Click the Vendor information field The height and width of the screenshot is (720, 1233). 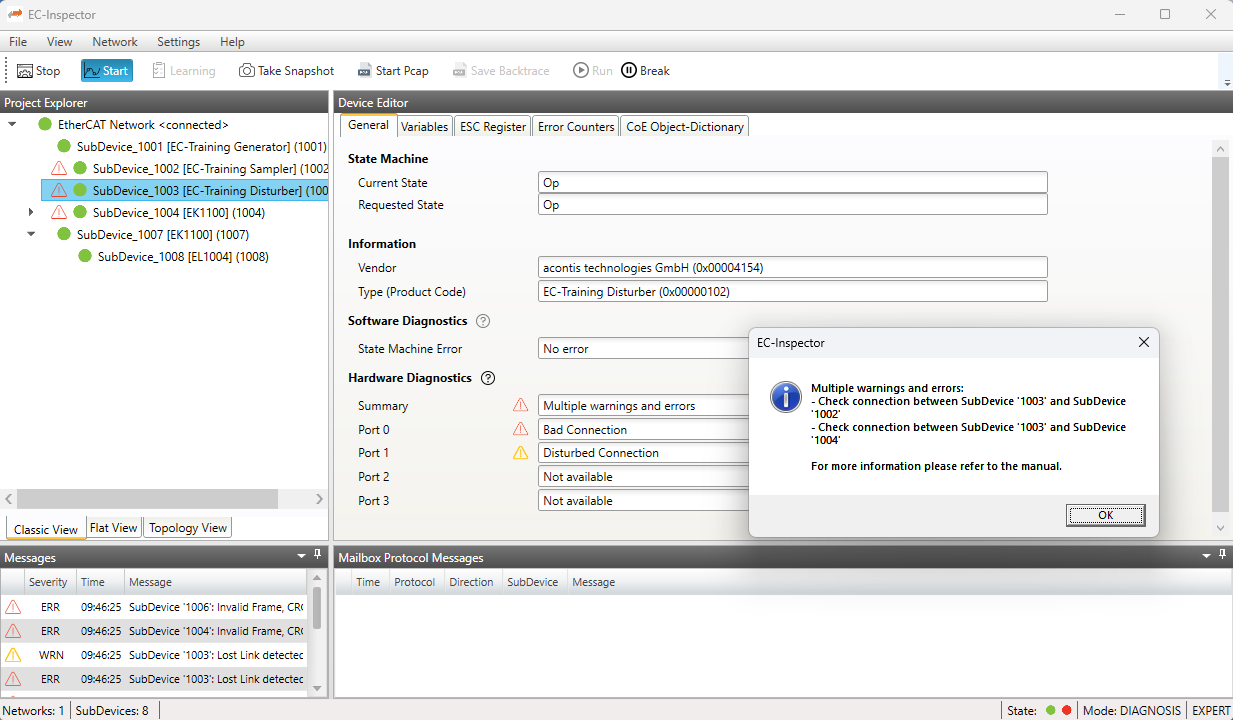tap(792, 267)
